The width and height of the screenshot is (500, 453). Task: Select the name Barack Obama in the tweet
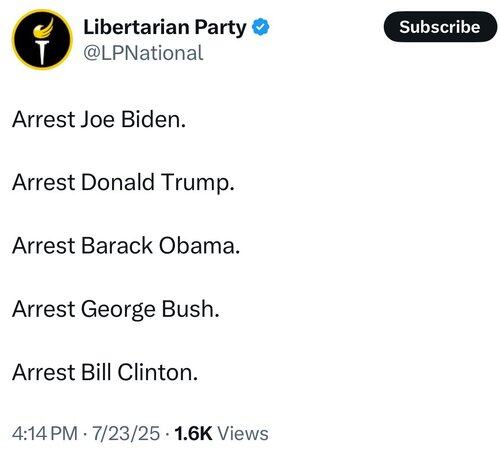[x=160, y=246]
